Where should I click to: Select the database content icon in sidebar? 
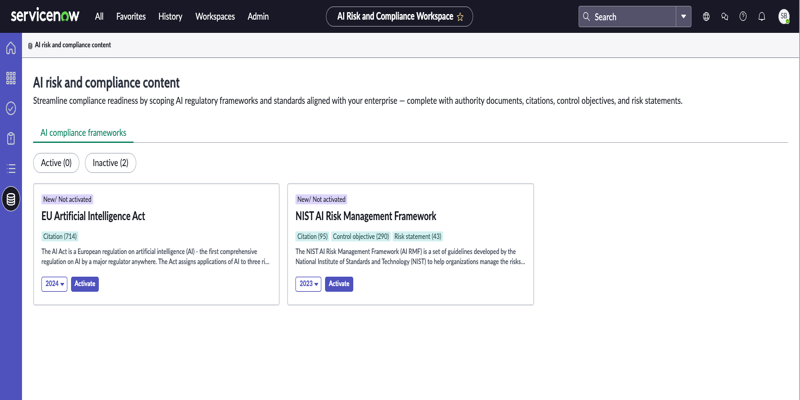(11, 199)
